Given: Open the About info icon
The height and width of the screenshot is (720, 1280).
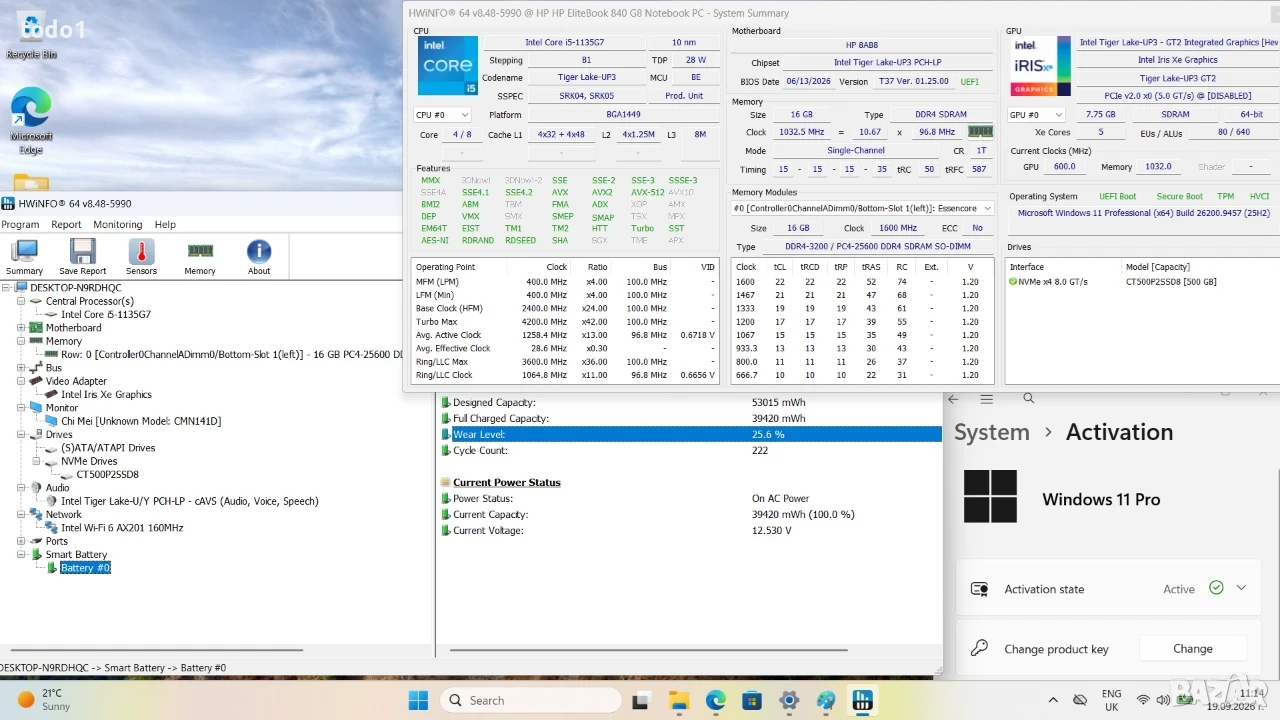Looking at the screenshot, I should 259,256.
